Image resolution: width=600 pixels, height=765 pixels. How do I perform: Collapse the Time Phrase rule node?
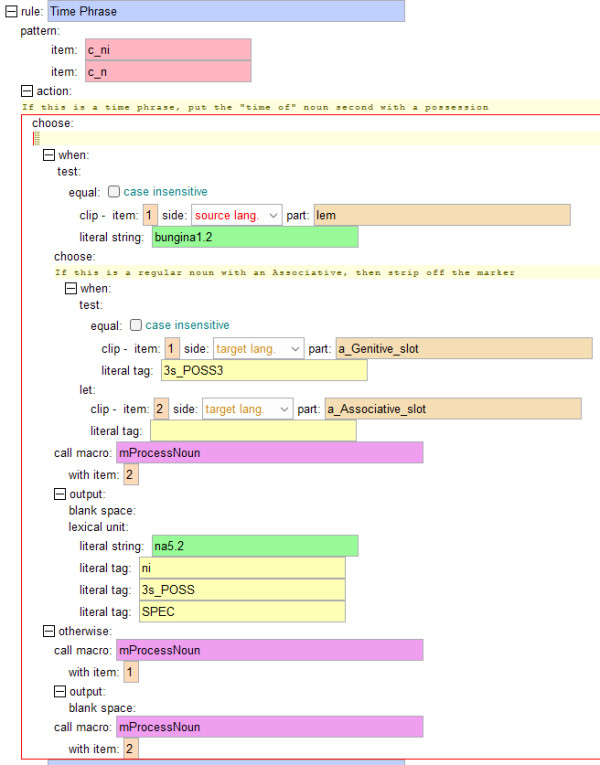(11, 11)
